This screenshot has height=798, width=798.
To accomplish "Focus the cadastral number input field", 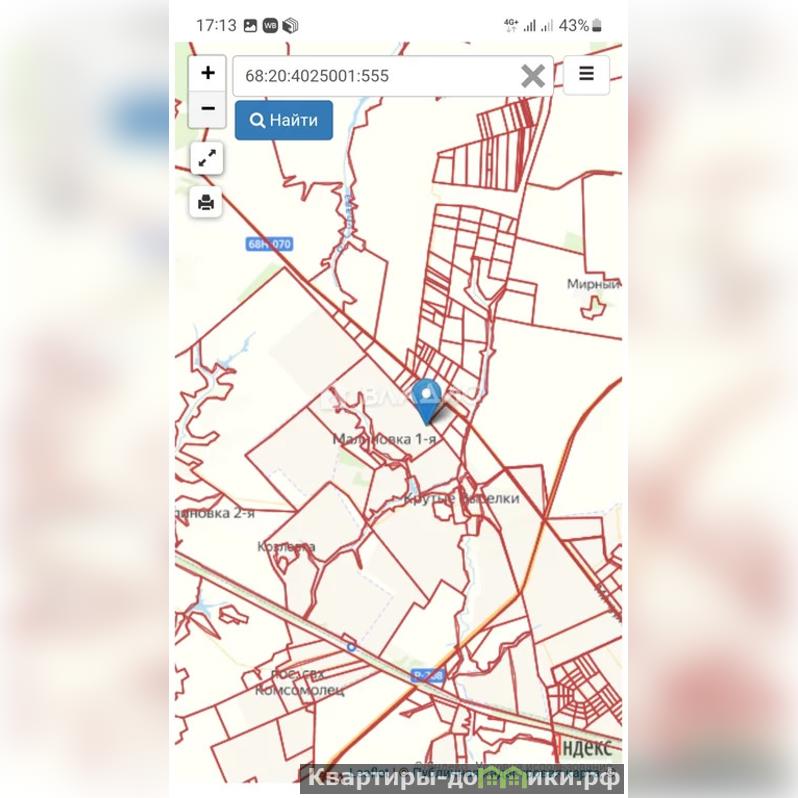I will (x=377, y=76).
